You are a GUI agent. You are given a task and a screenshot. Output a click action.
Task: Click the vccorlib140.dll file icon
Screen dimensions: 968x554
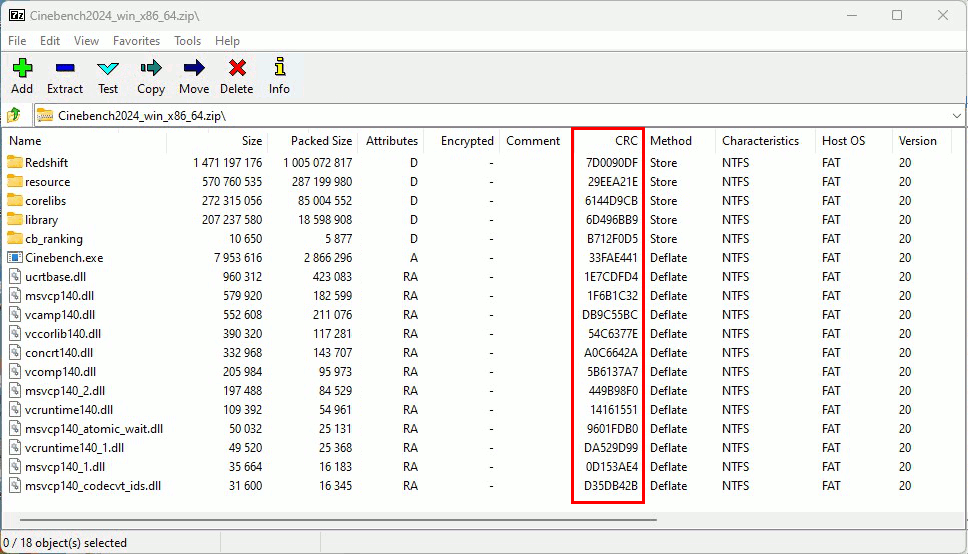pos(15,334)
